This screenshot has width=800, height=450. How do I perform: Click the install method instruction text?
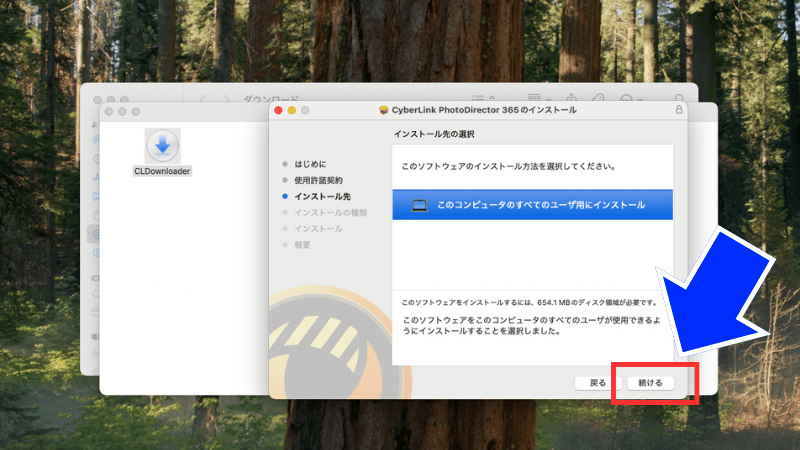click(x=509, y=166)
